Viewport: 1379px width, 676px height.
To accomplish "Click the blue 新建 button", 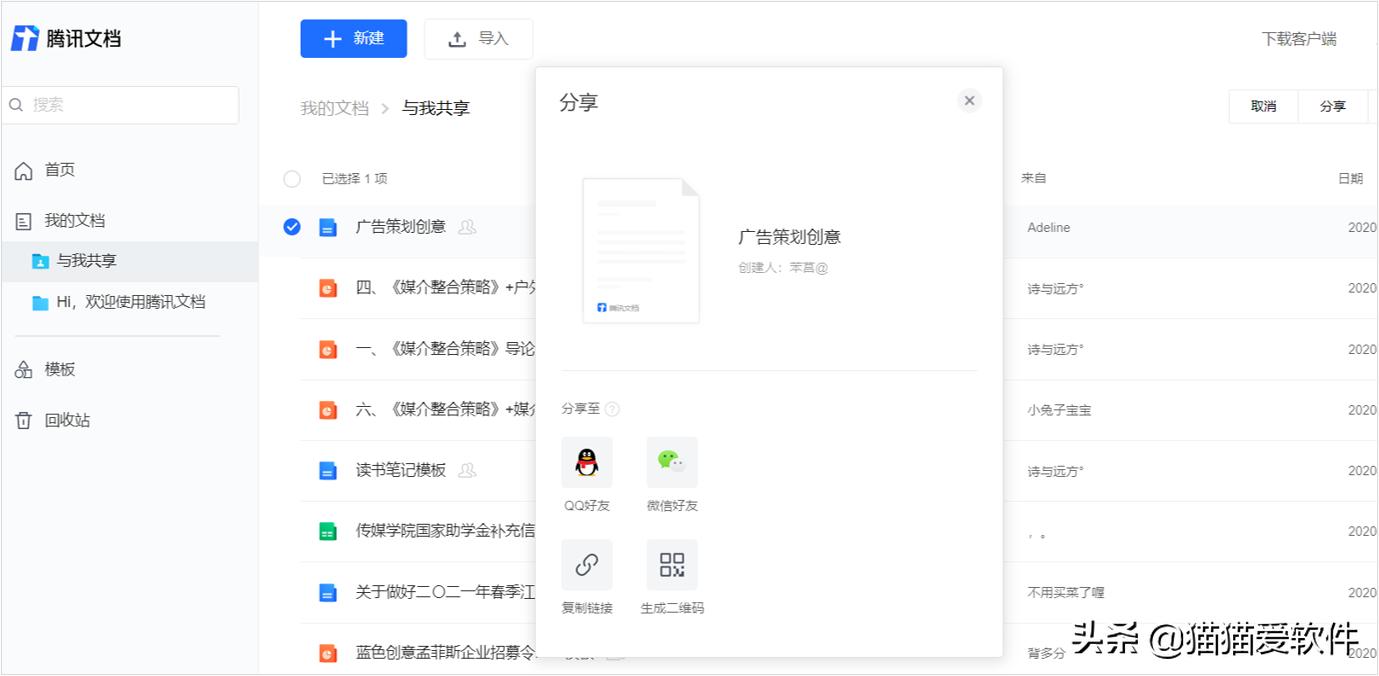I will (x=353, y=38).
